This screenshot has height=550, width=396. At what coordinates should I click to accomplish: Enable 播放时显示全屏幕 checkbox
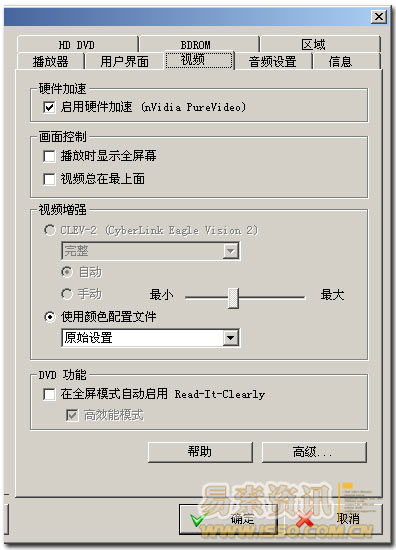coord(49,156)
